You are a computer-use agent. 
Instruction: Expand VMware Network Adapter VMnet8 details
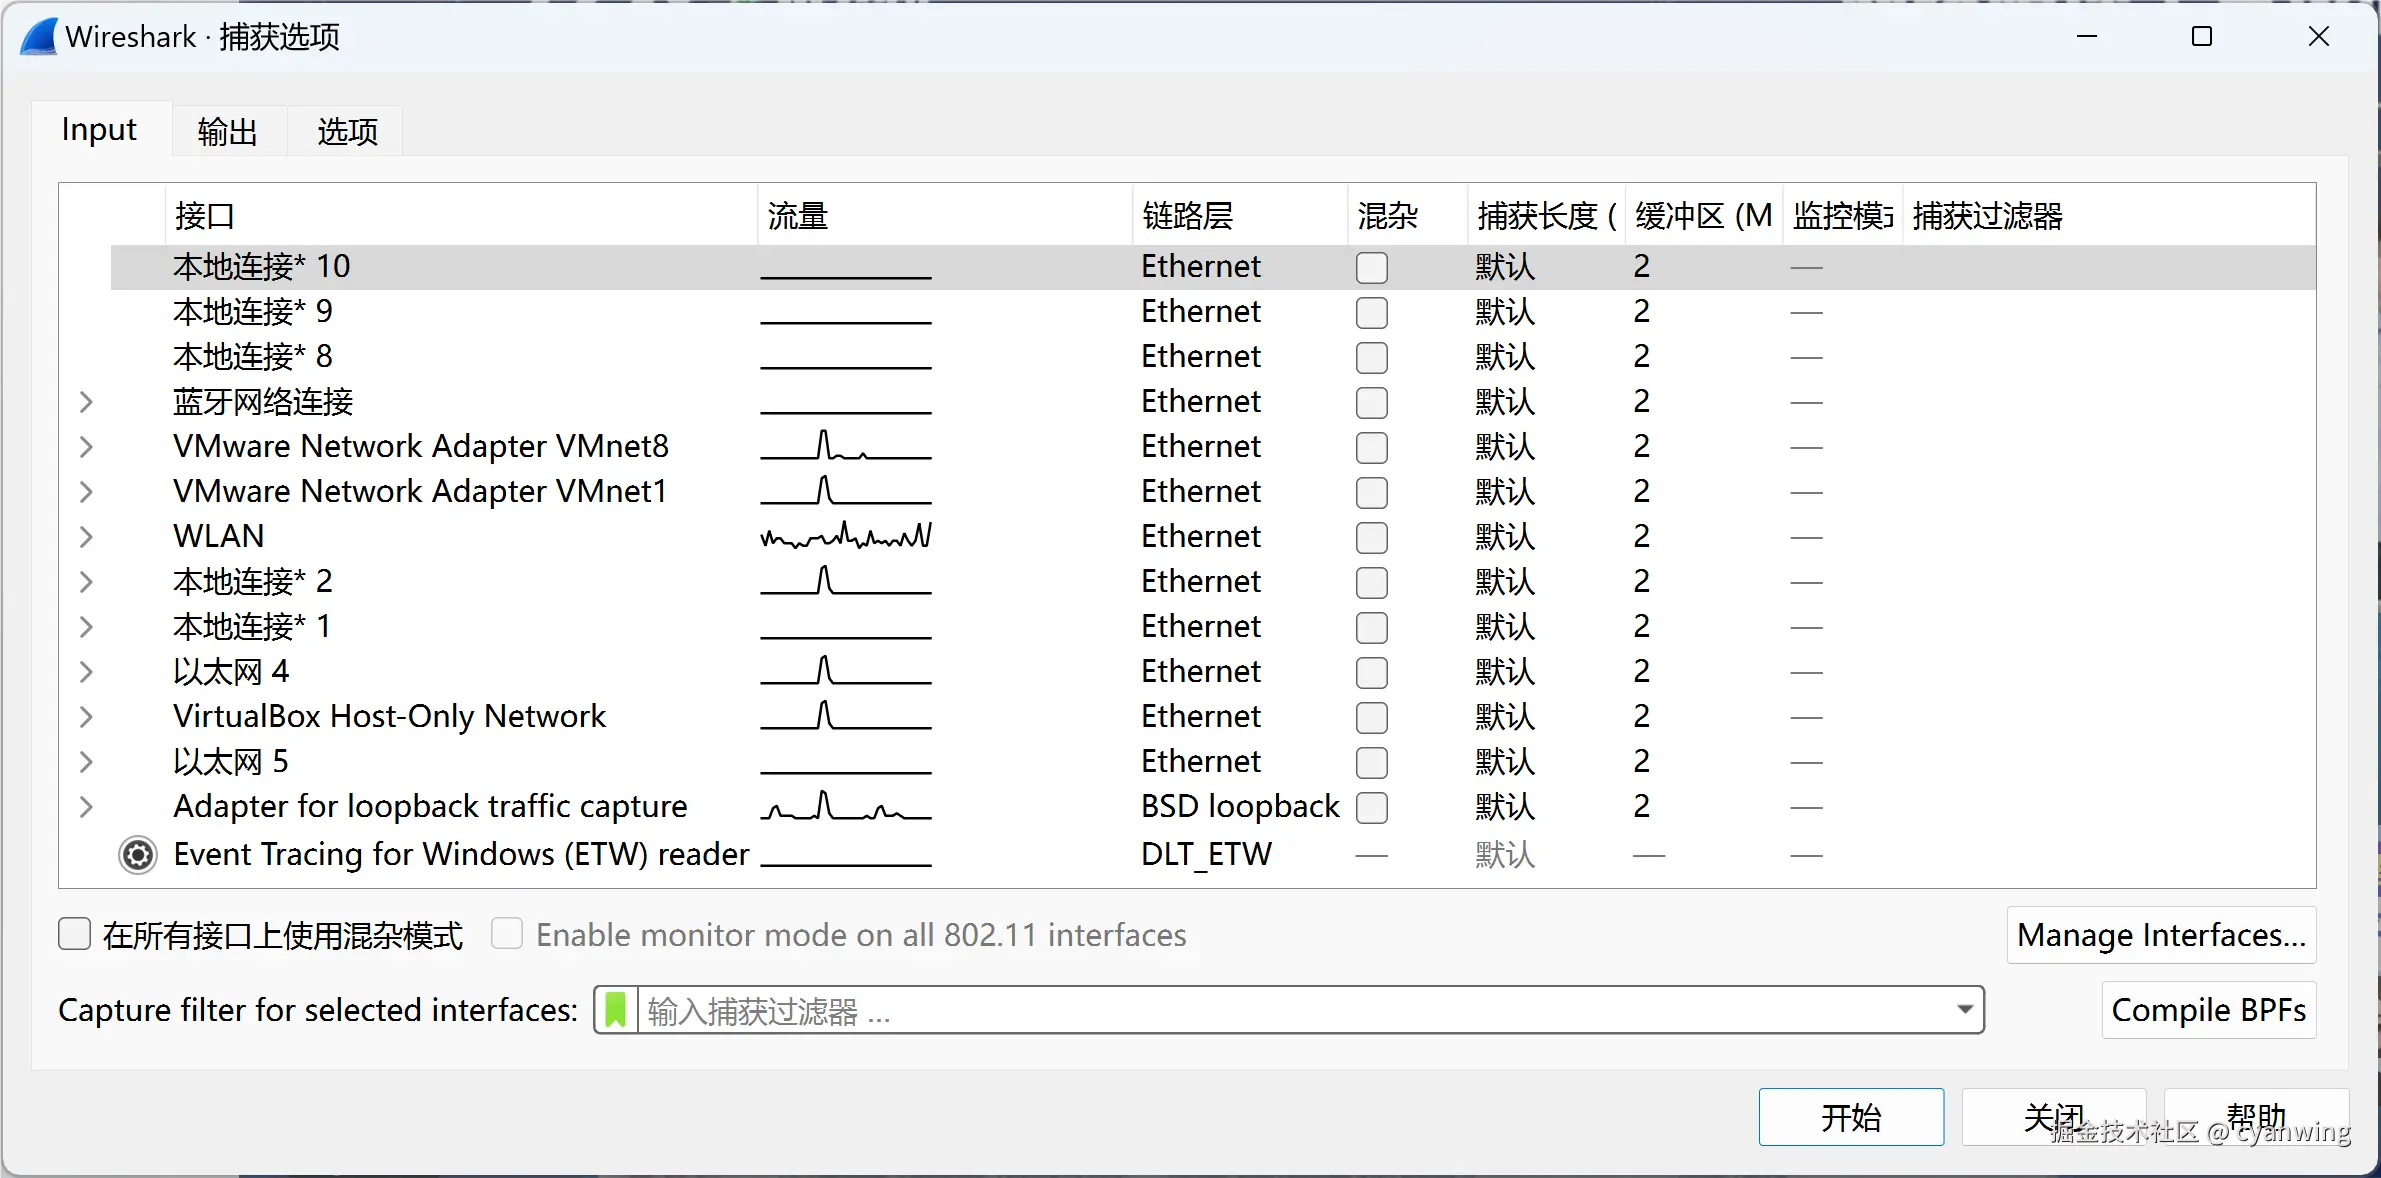point(87,447)
